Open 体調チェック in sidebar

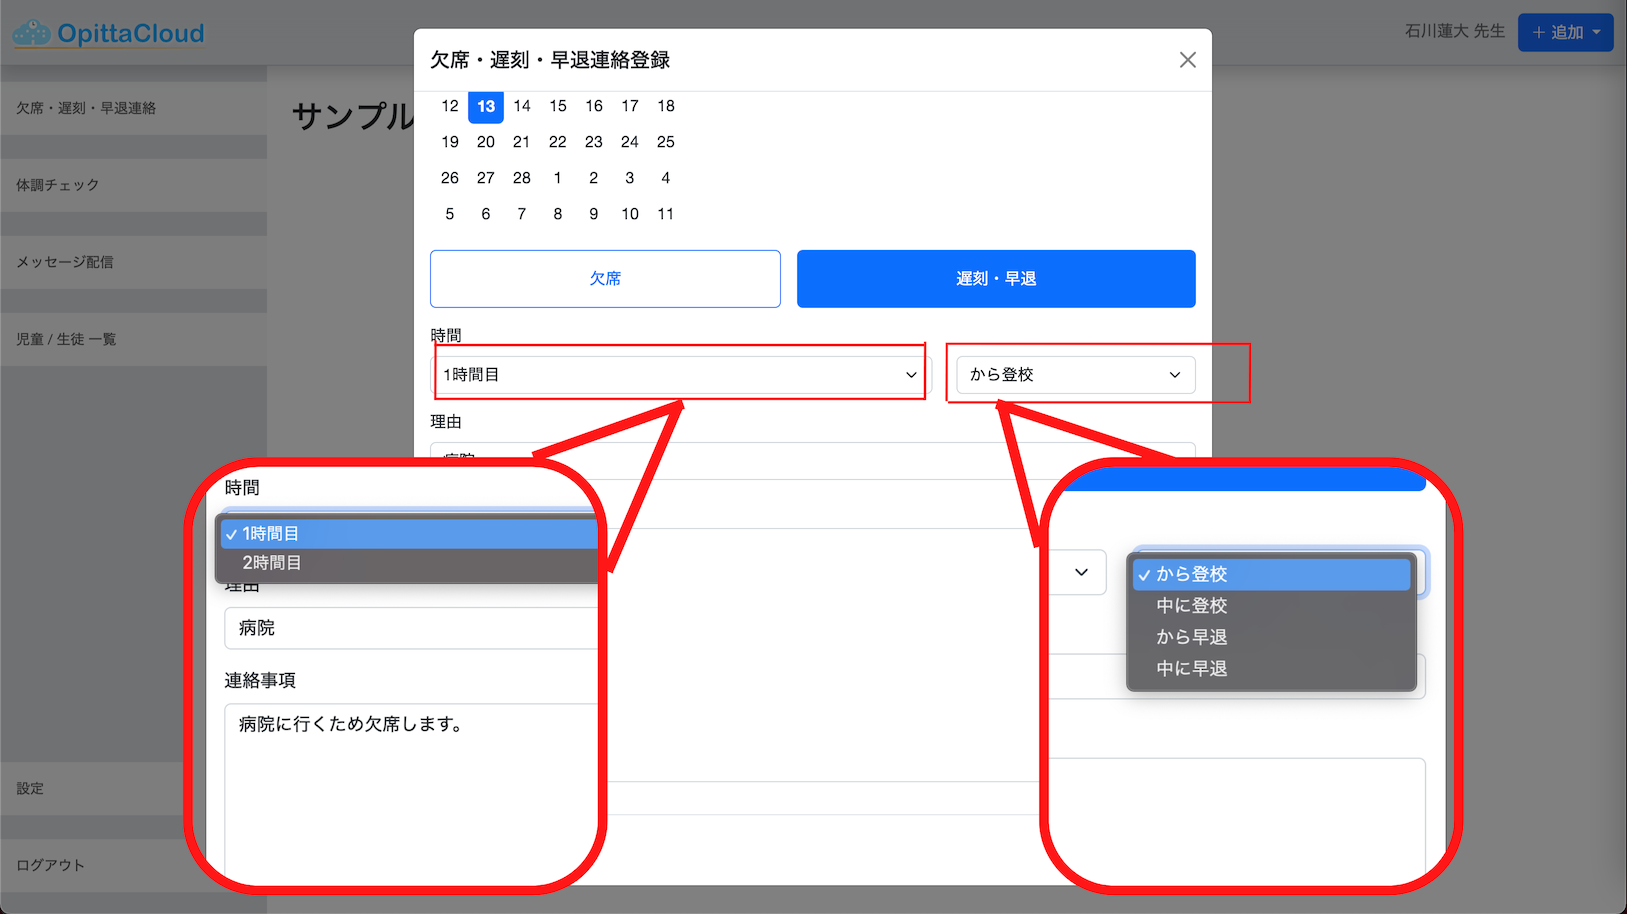point(134,185)
